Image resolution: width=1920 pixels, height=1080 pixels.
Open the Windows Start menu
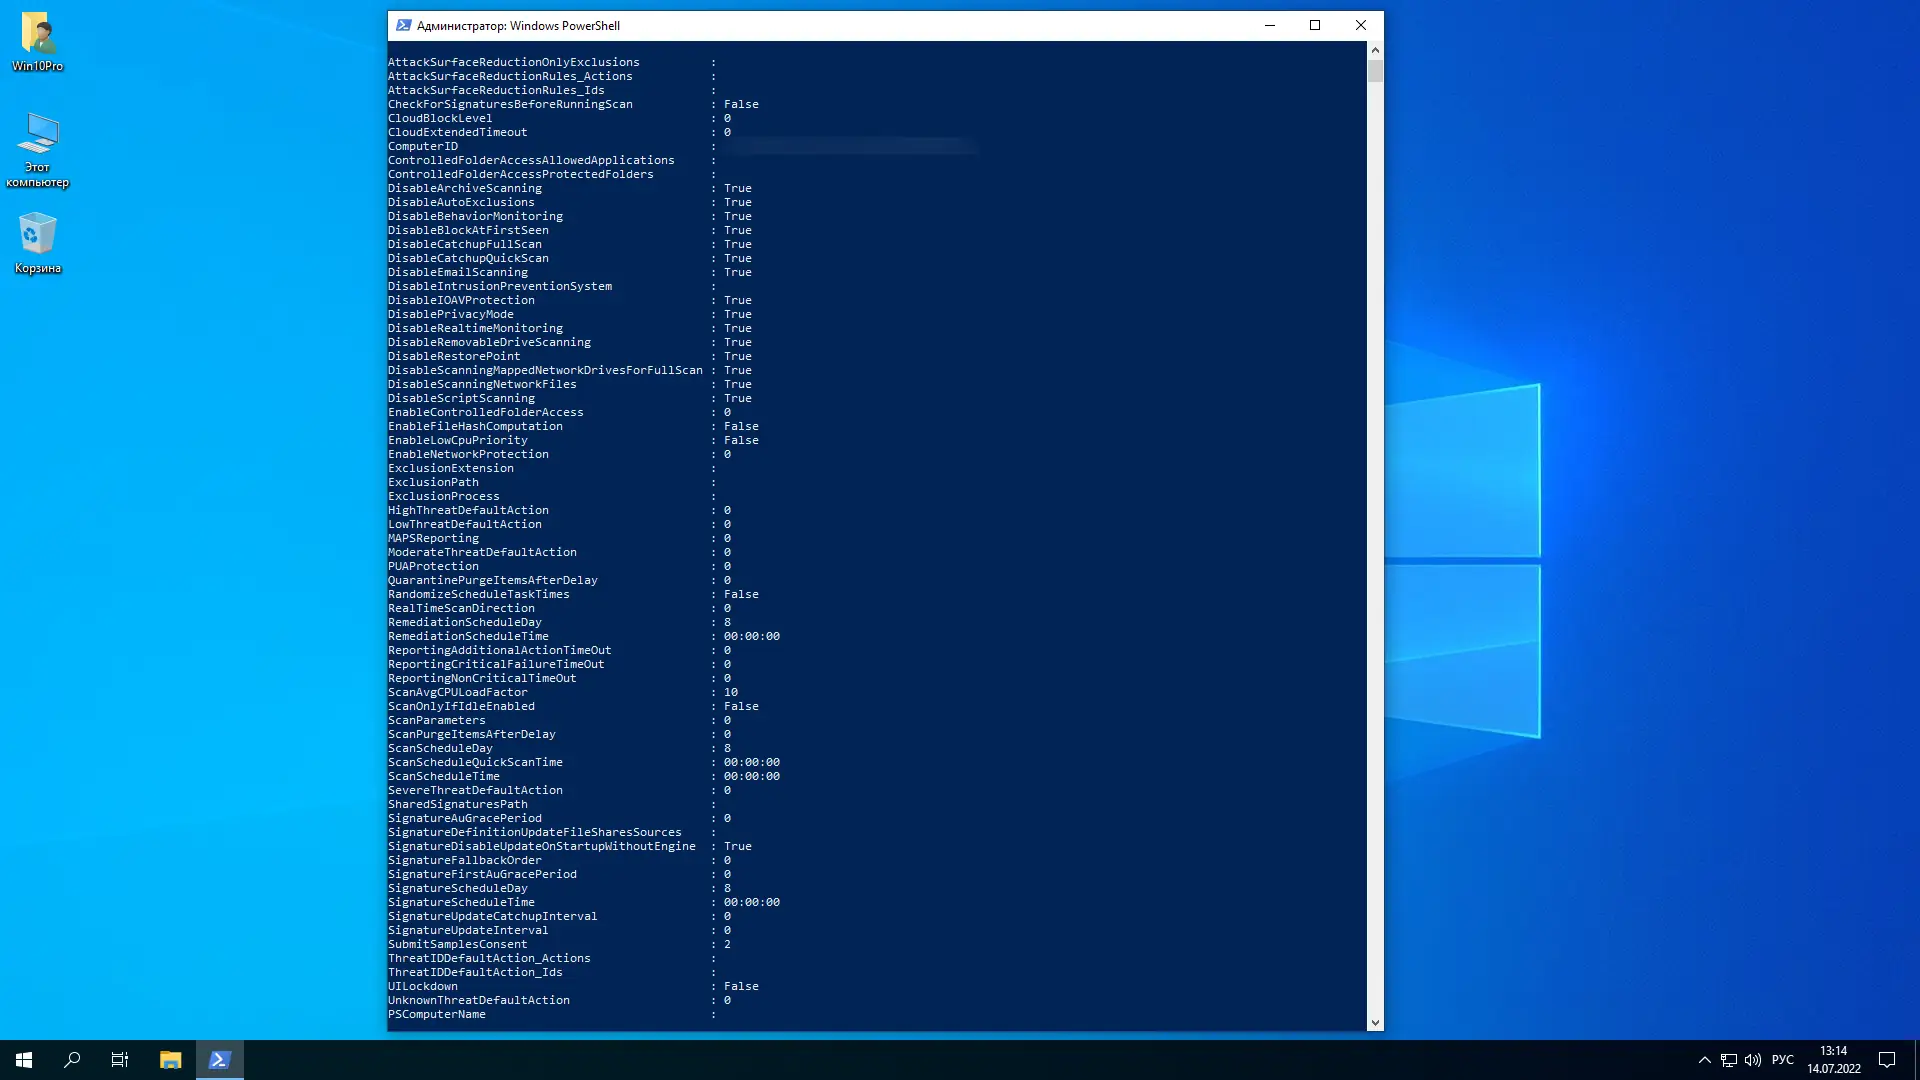coord(24,1060)
